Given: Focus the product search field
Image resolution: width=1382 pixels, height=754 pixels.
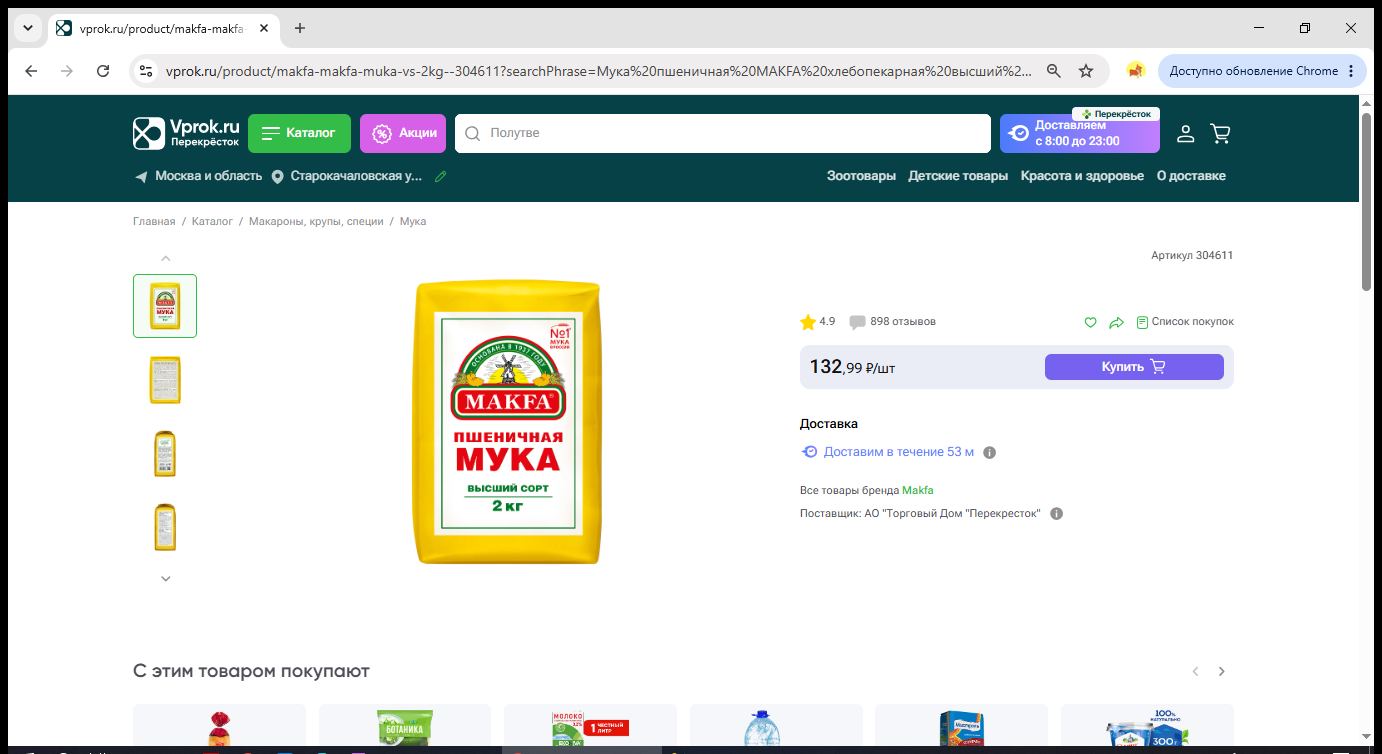Looking at the screenshot, I should (x=722, y=133).
